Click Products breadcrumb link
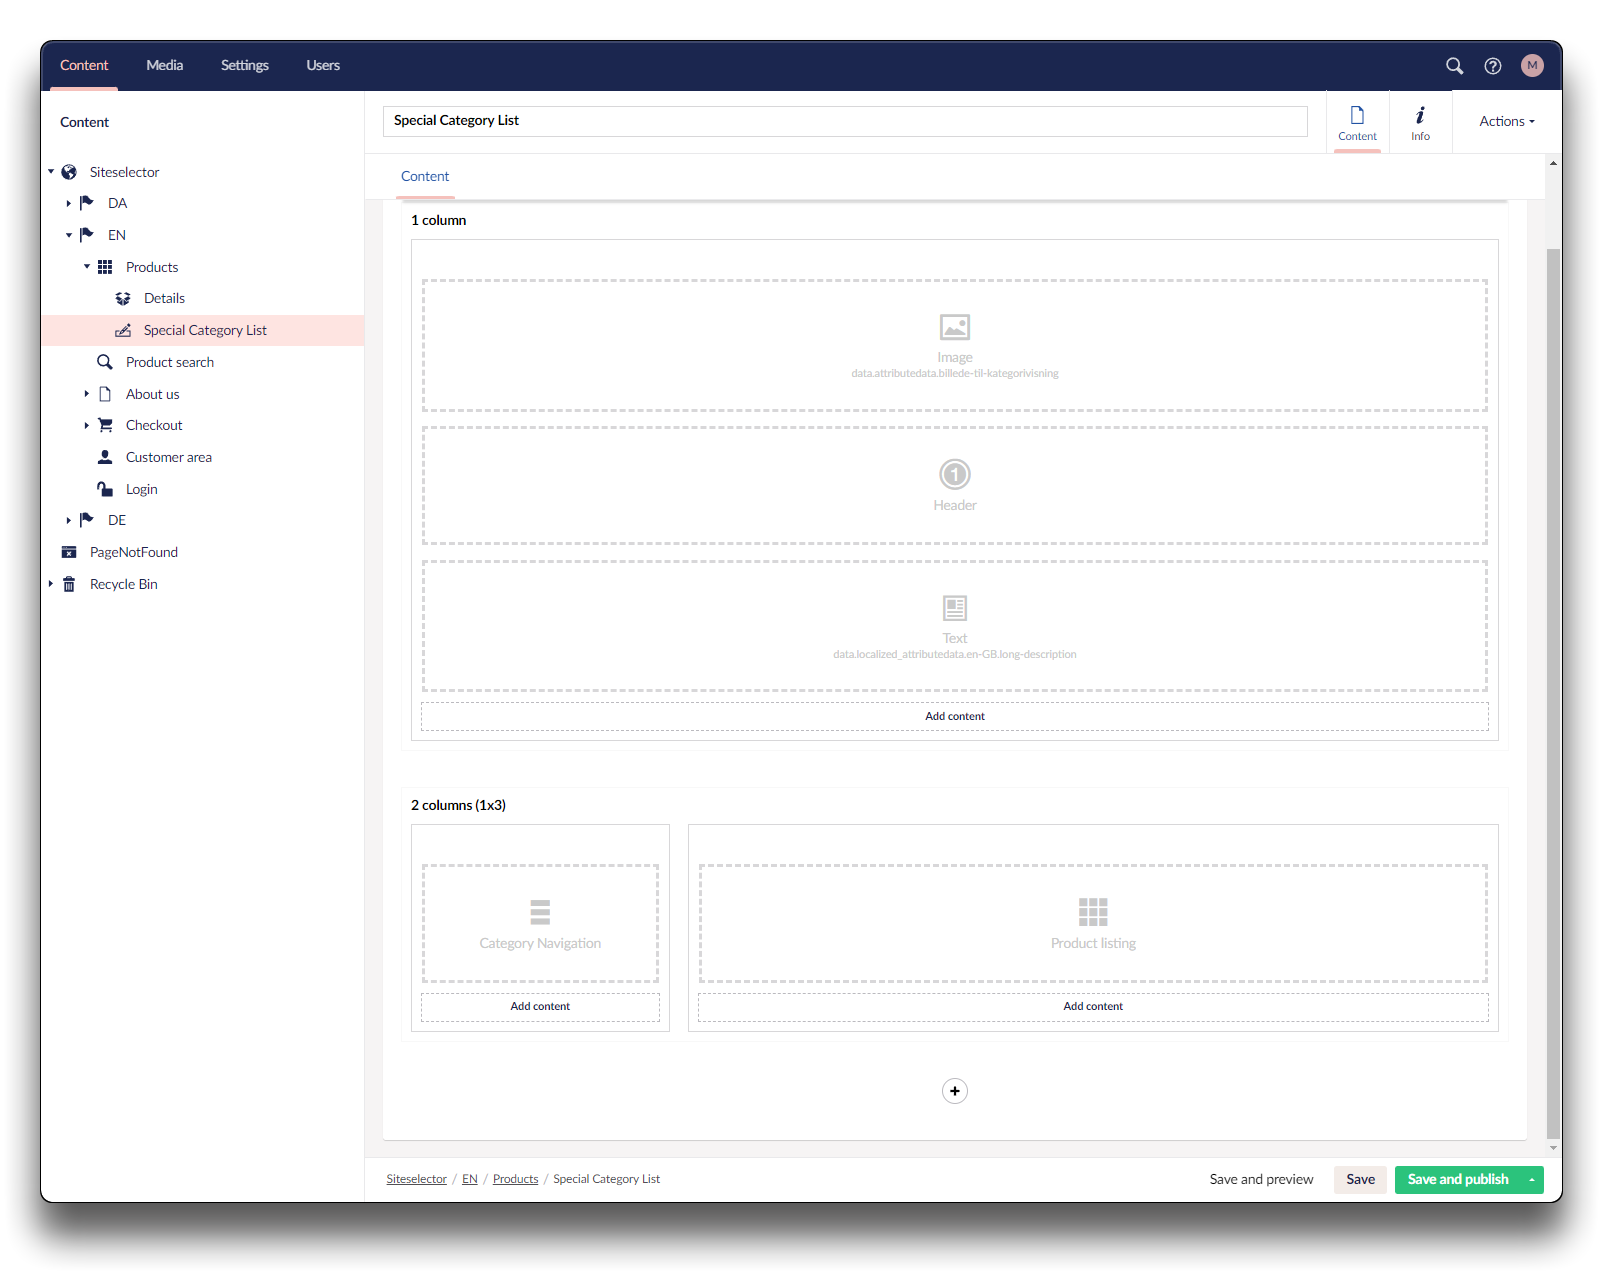 click(515, 1180)
